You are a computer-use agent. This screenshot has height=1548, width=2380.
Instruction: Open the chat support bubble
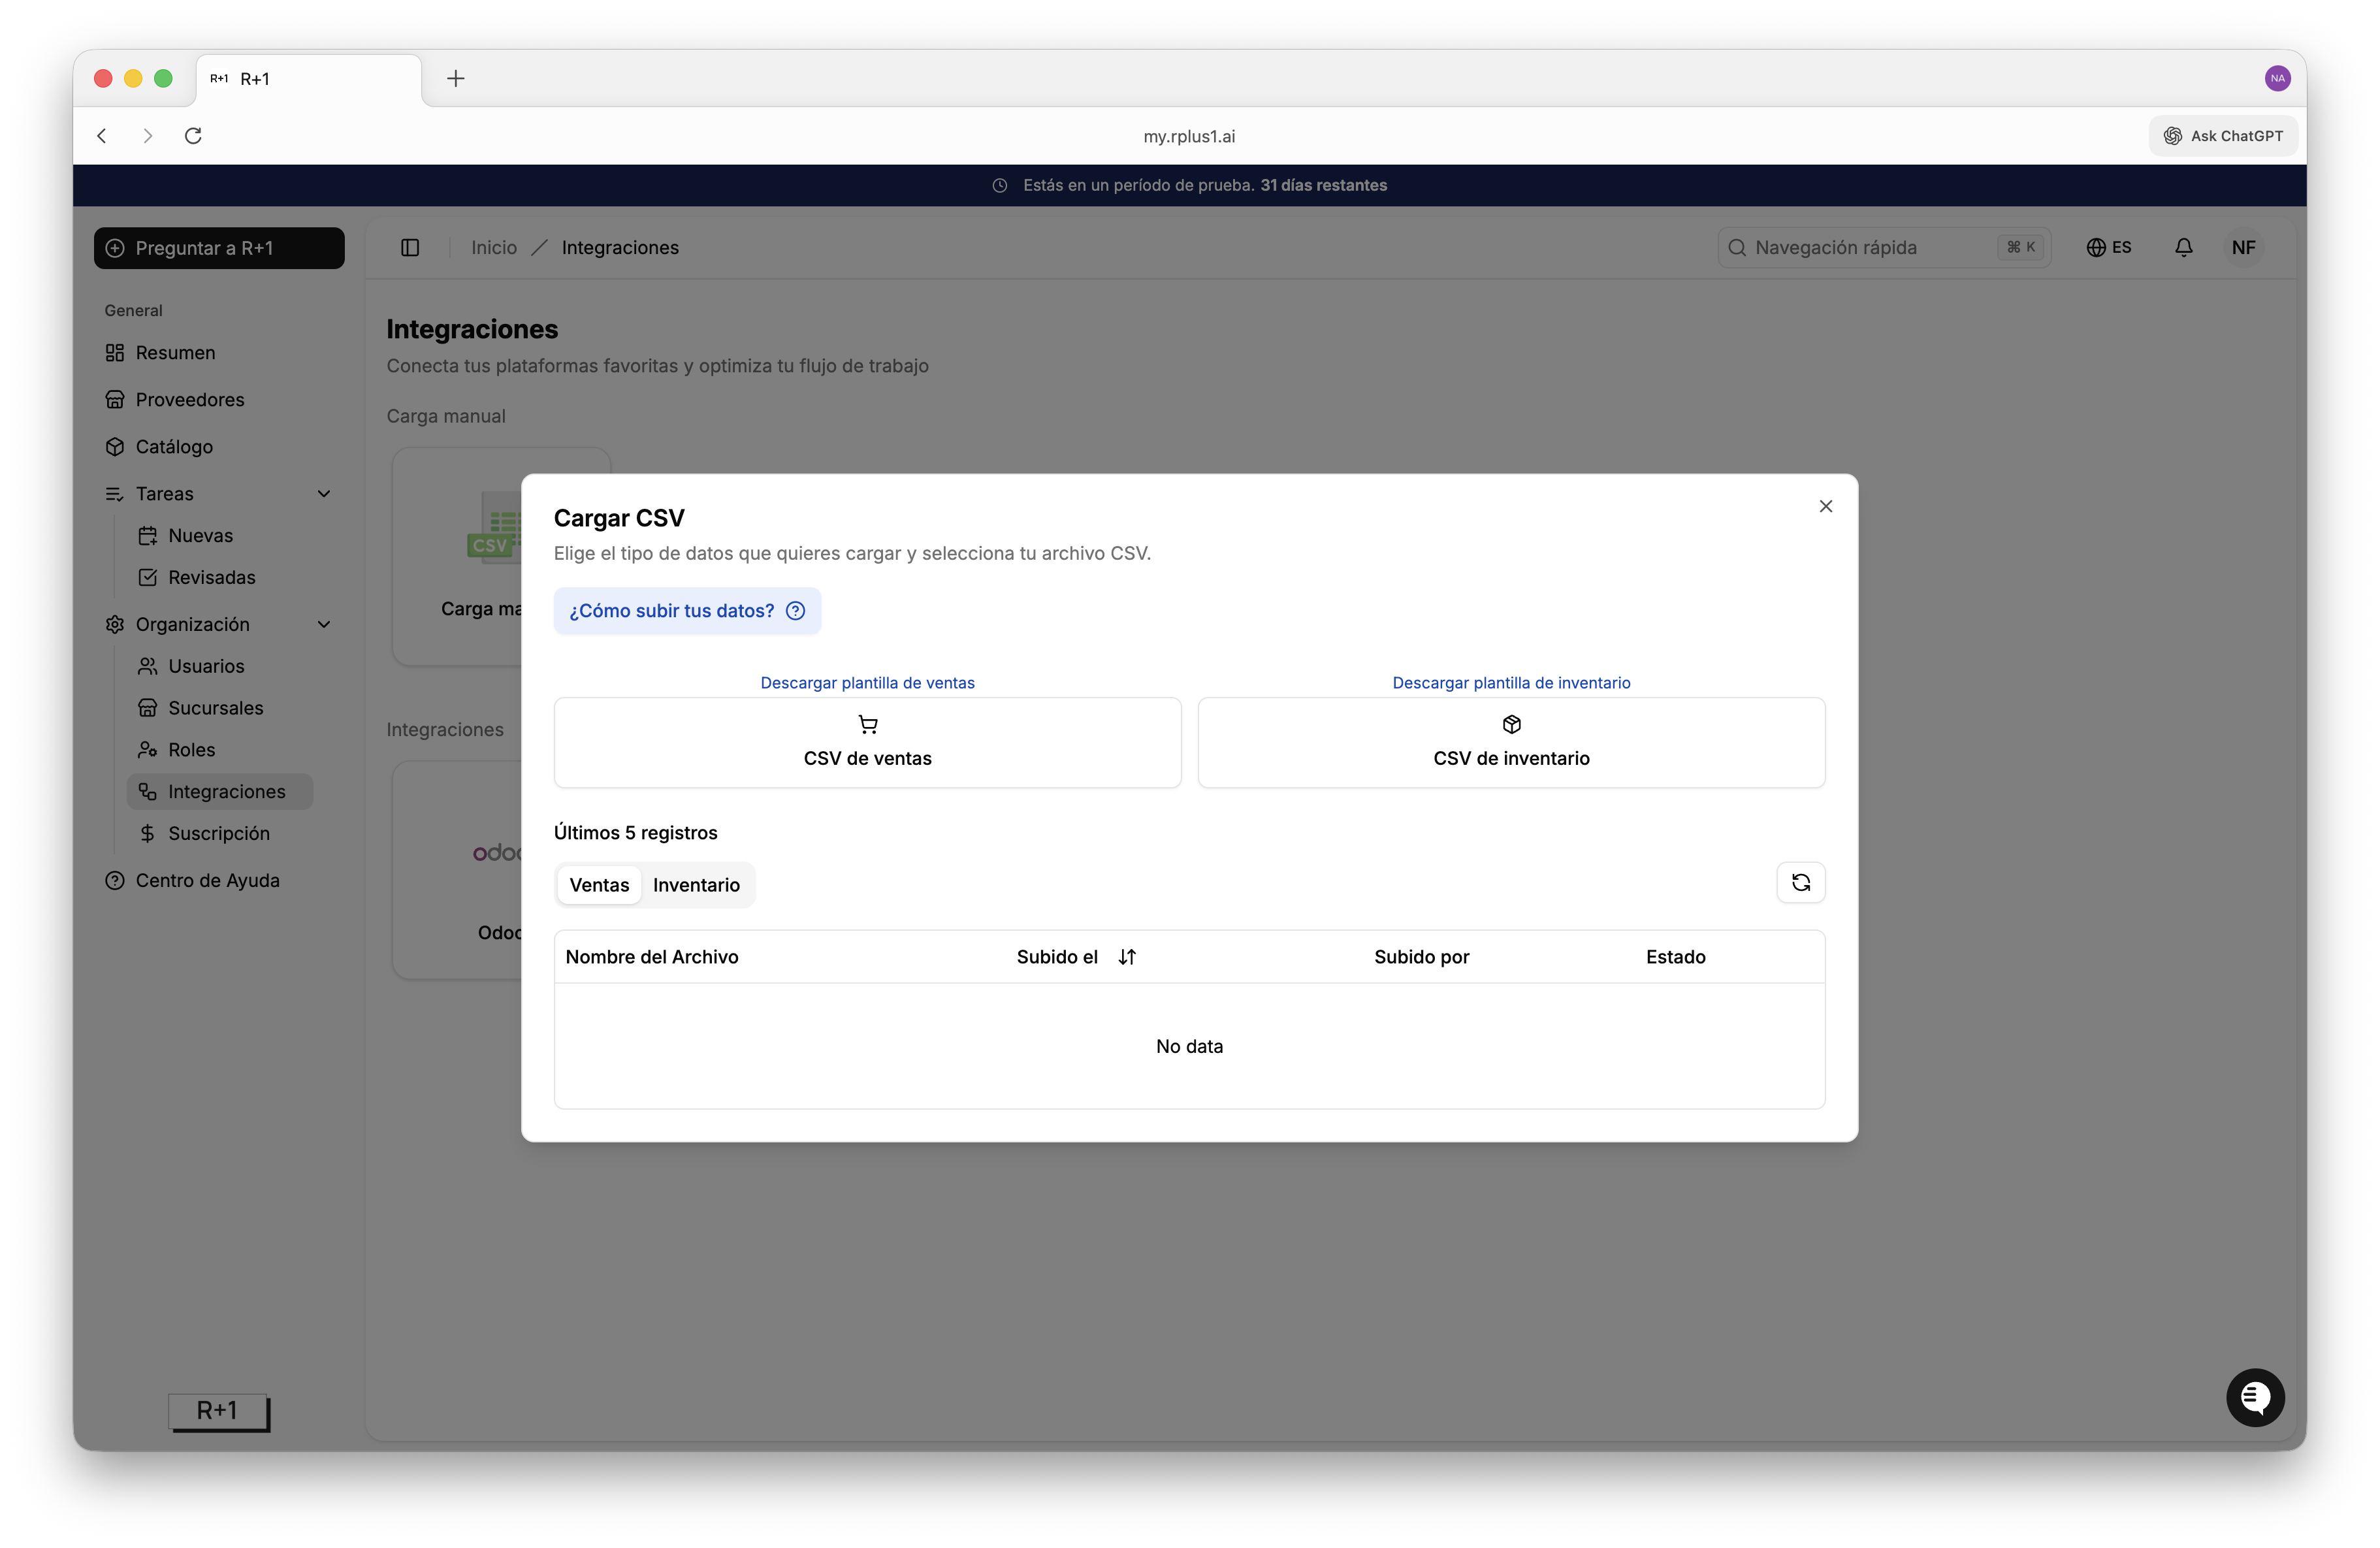coord(2254,1396)
